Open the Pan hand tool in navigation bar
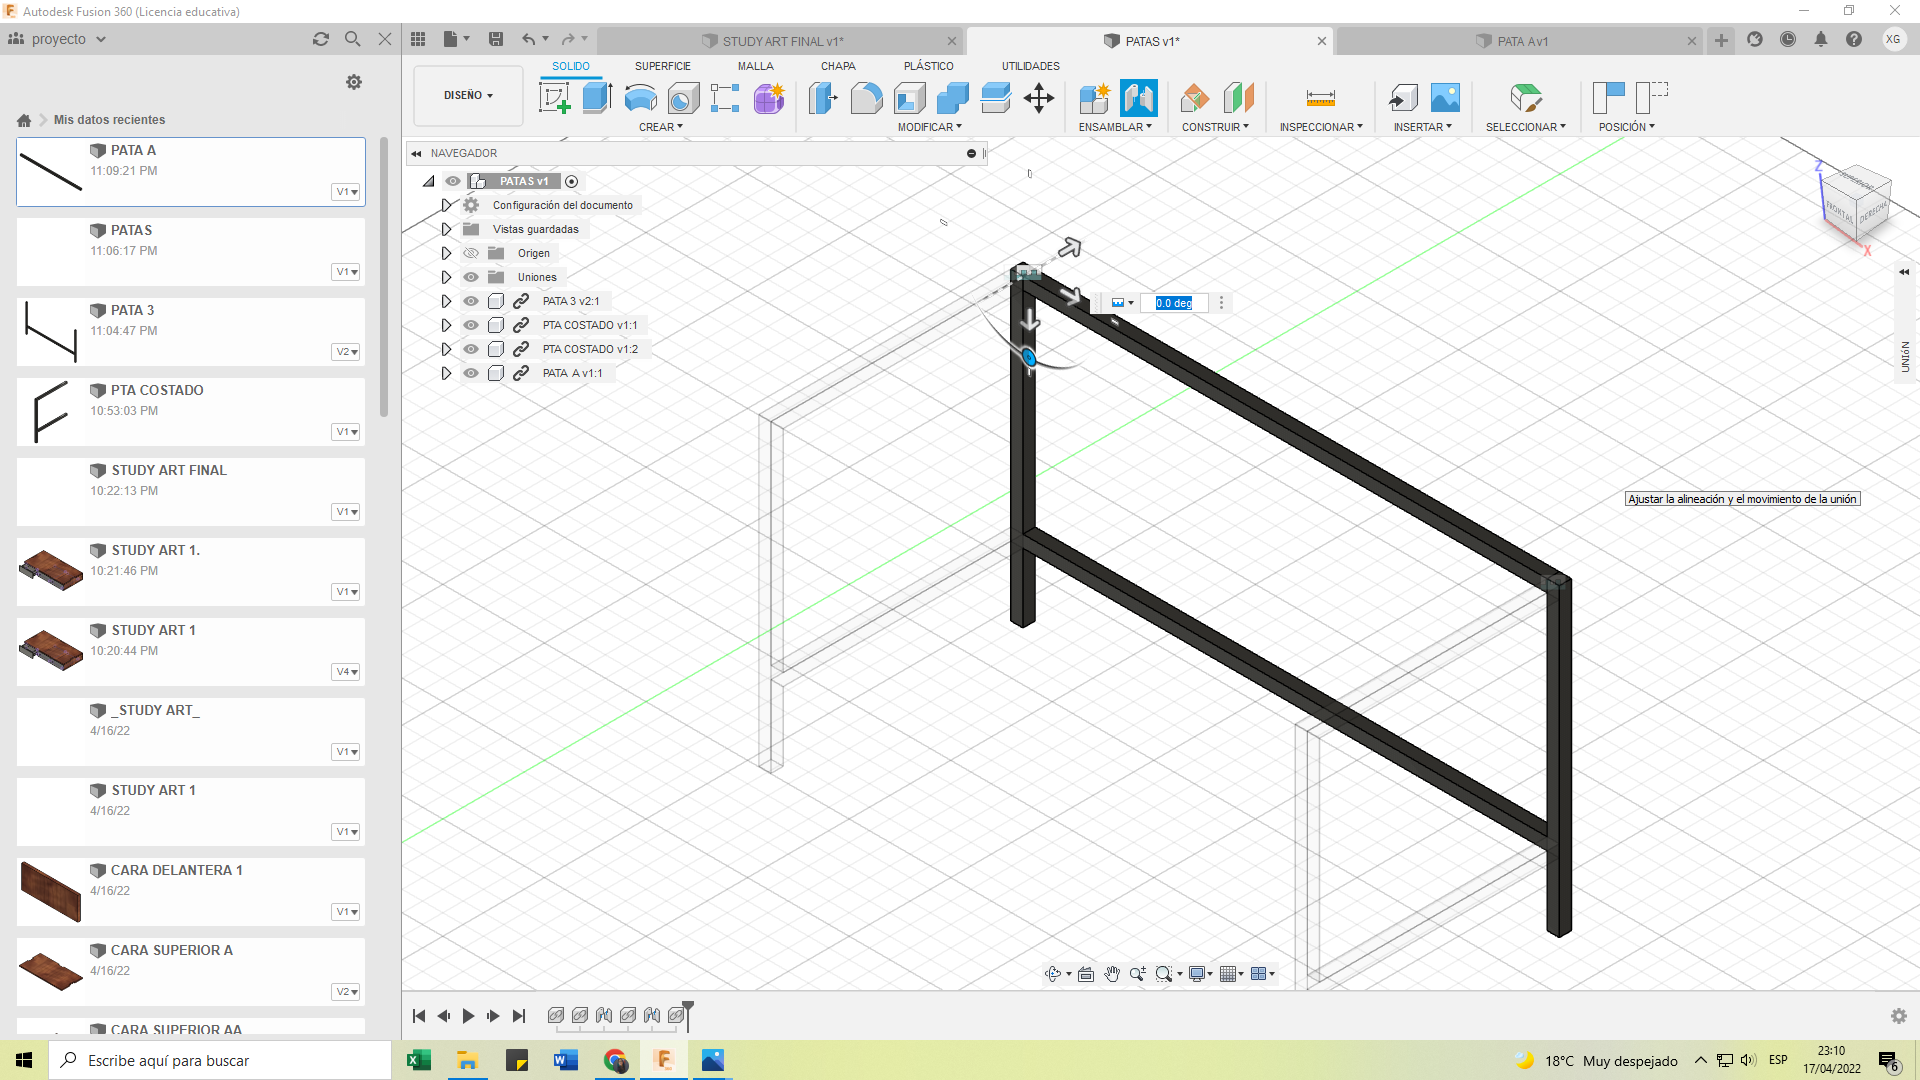 [x=1112, y=974]
